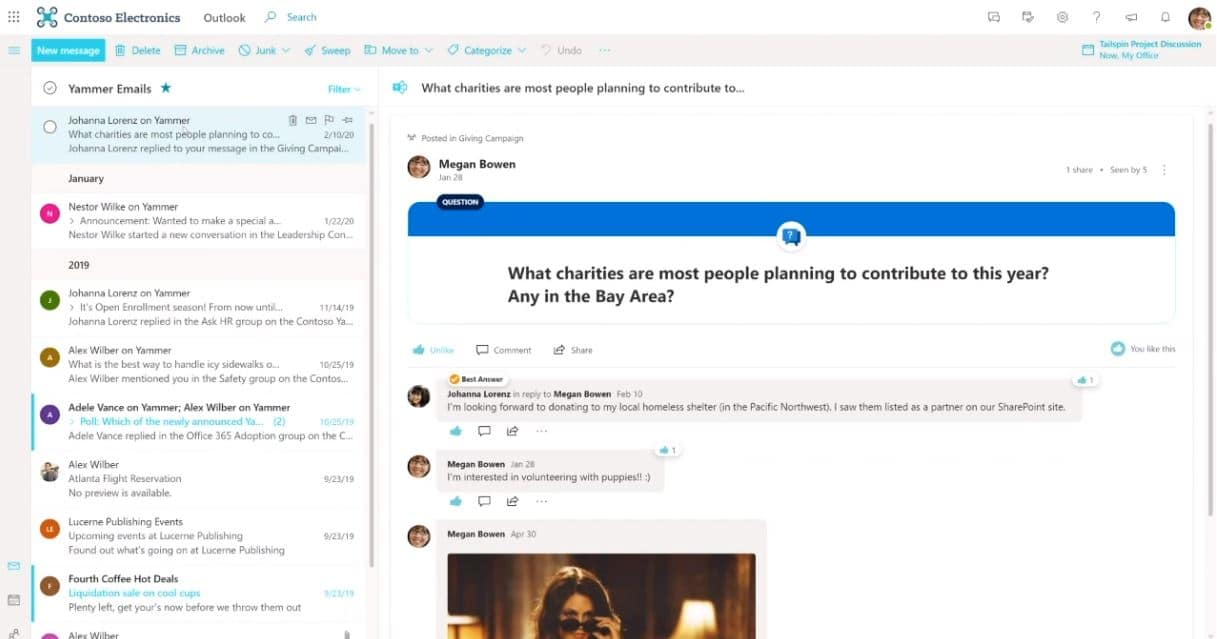This screenshot has height=639, width=1217.
Task: Open Alex Wilber Atlanta Flight Reservation email
Action: pos(199,479)
